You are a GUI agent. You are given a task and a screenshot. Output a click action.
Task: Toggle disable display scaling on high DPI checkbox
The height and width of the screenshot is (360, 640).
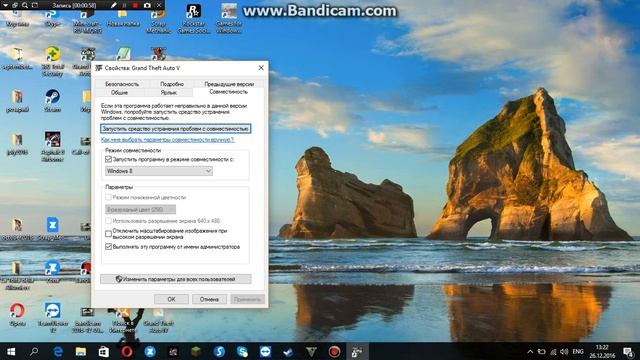tap(108, 234)
